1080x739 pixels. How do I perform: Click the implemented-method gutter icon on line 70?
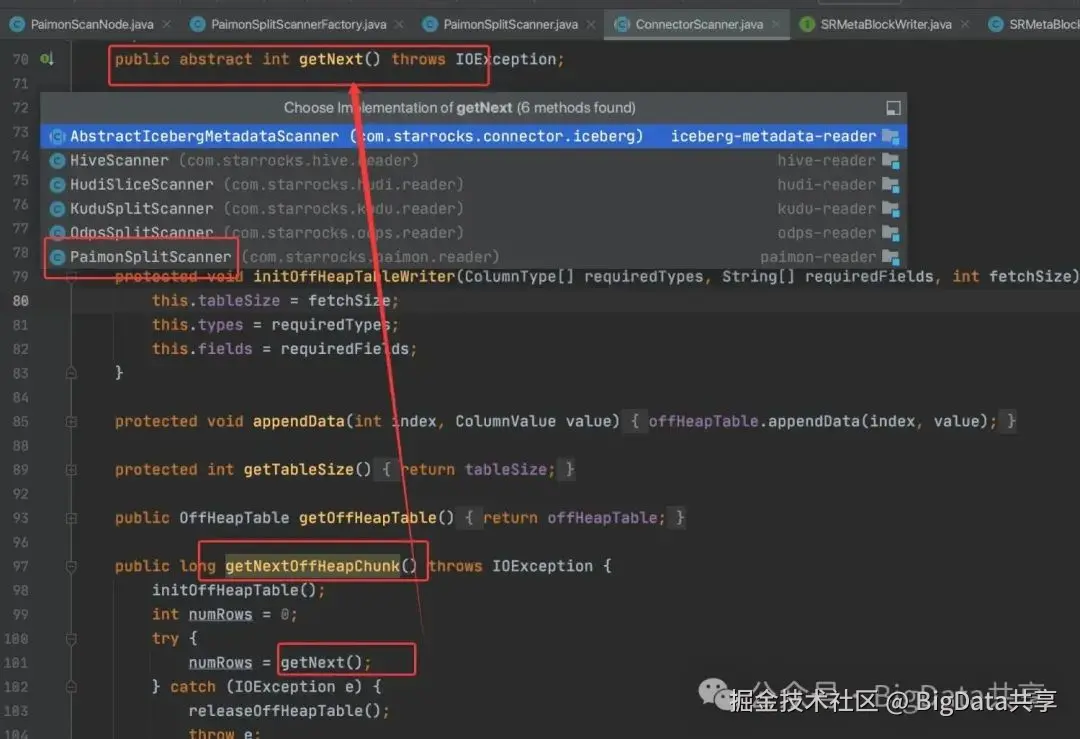[47, 59]
